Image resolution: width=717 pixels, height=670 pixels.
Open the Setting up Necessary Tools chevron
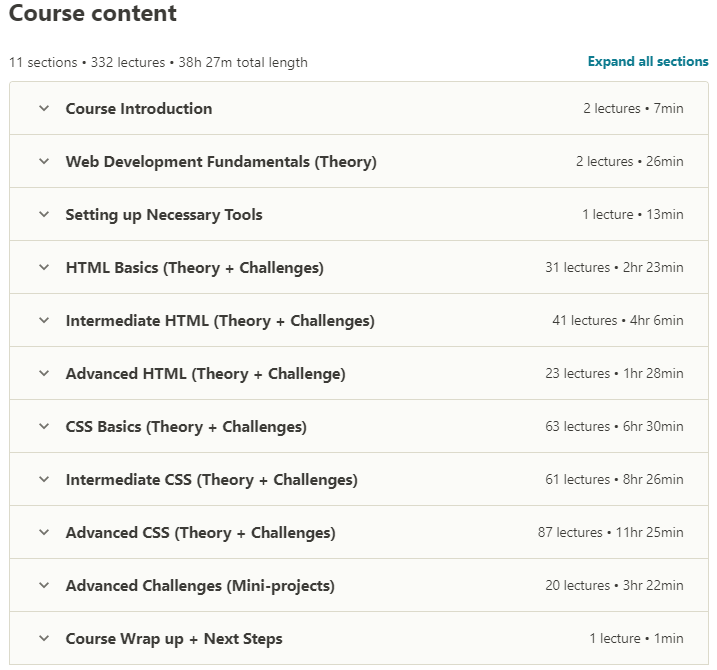click(x=44, y=214)
